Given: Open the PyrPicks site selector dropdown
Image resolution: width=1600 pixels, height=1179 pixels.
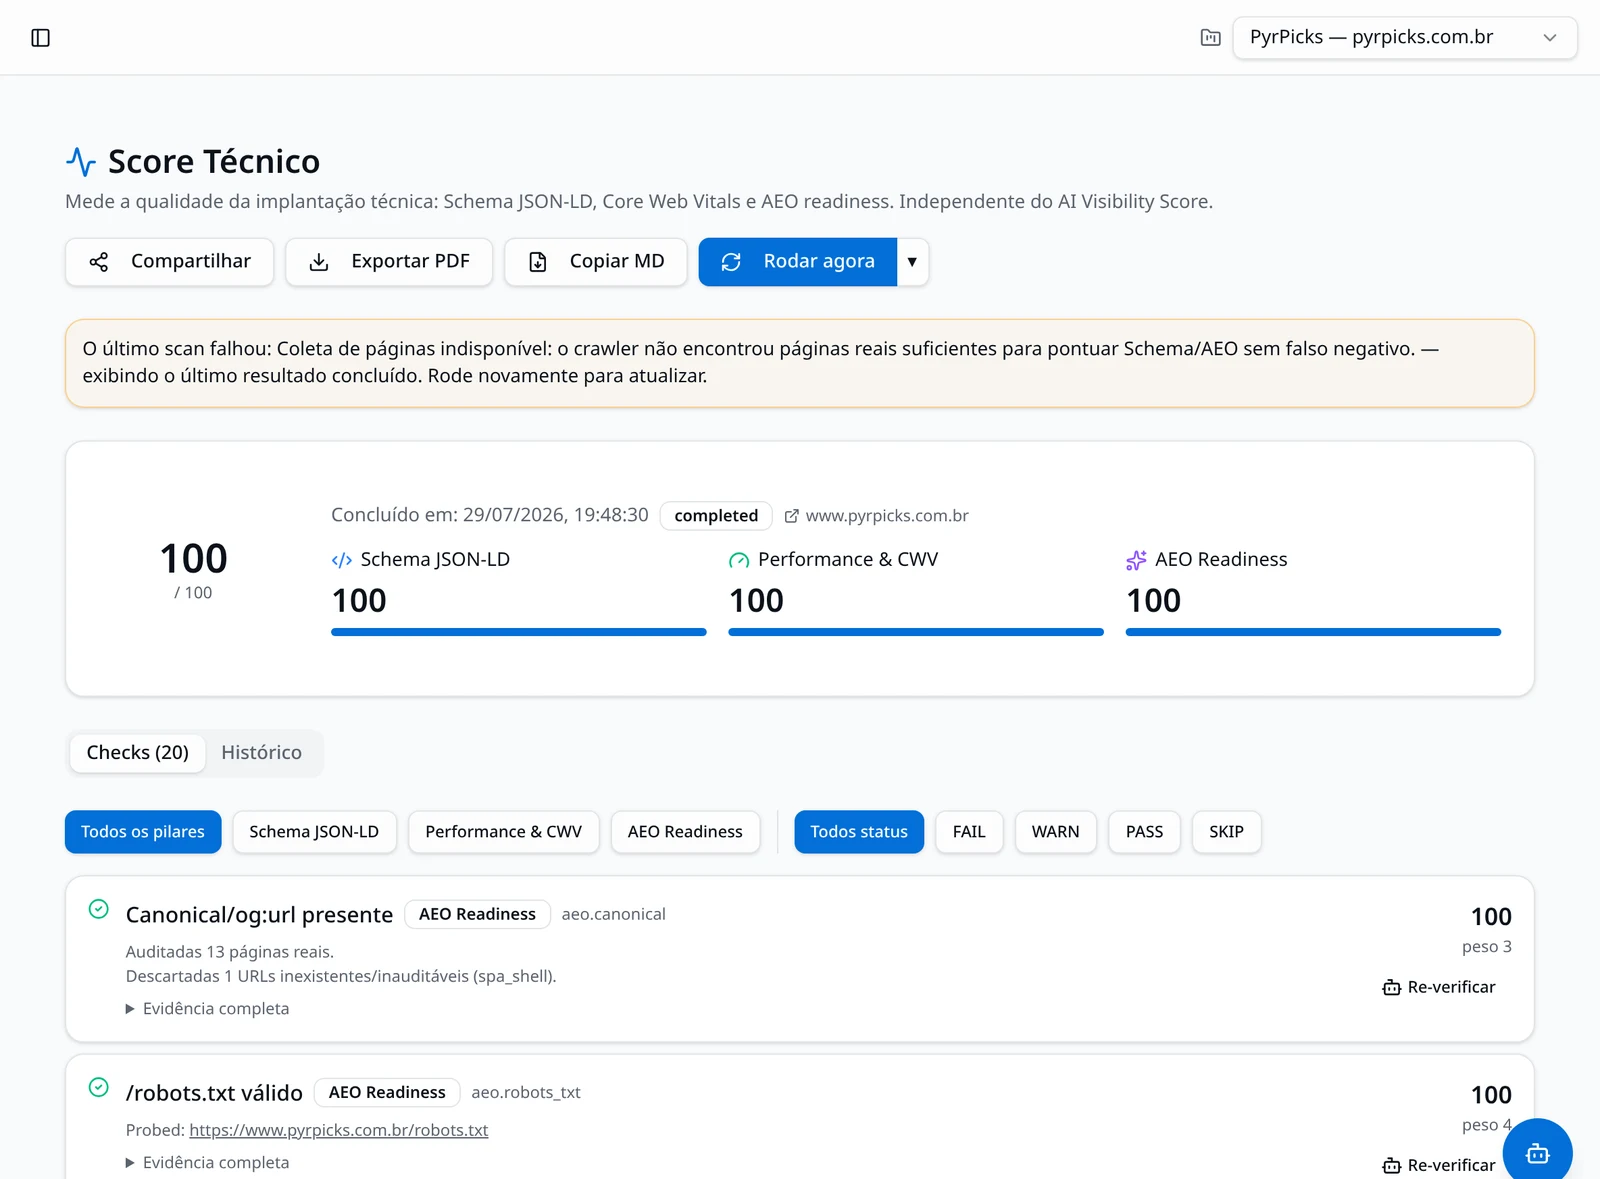Looking at the screenshot, I should 1405,38.
